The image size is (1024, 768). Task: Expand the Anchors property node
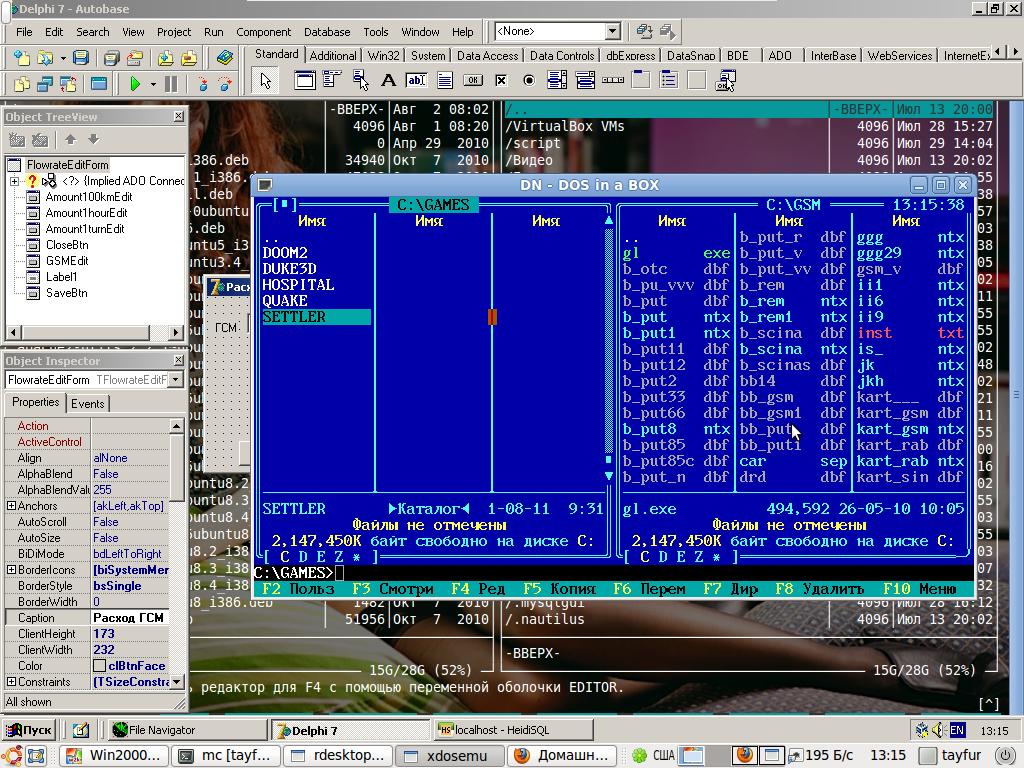tap(11, 506)
